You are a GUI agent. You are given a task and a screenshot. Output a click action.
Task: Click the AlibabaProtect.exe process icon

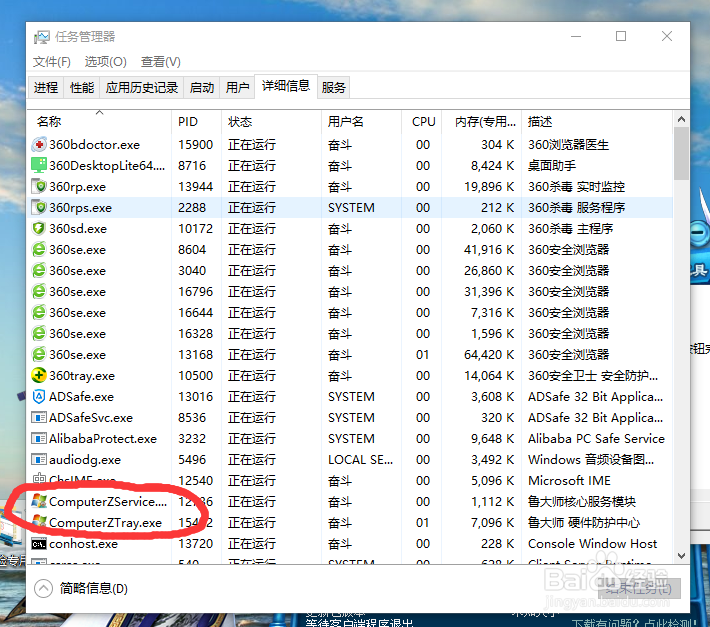point(39,439)
